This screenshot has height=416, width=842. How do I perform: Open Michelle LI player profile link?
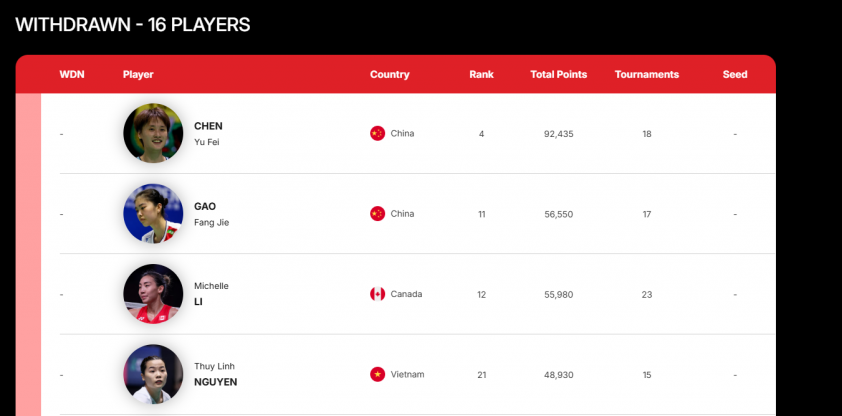pyautogui.click(x=211, y=294)
